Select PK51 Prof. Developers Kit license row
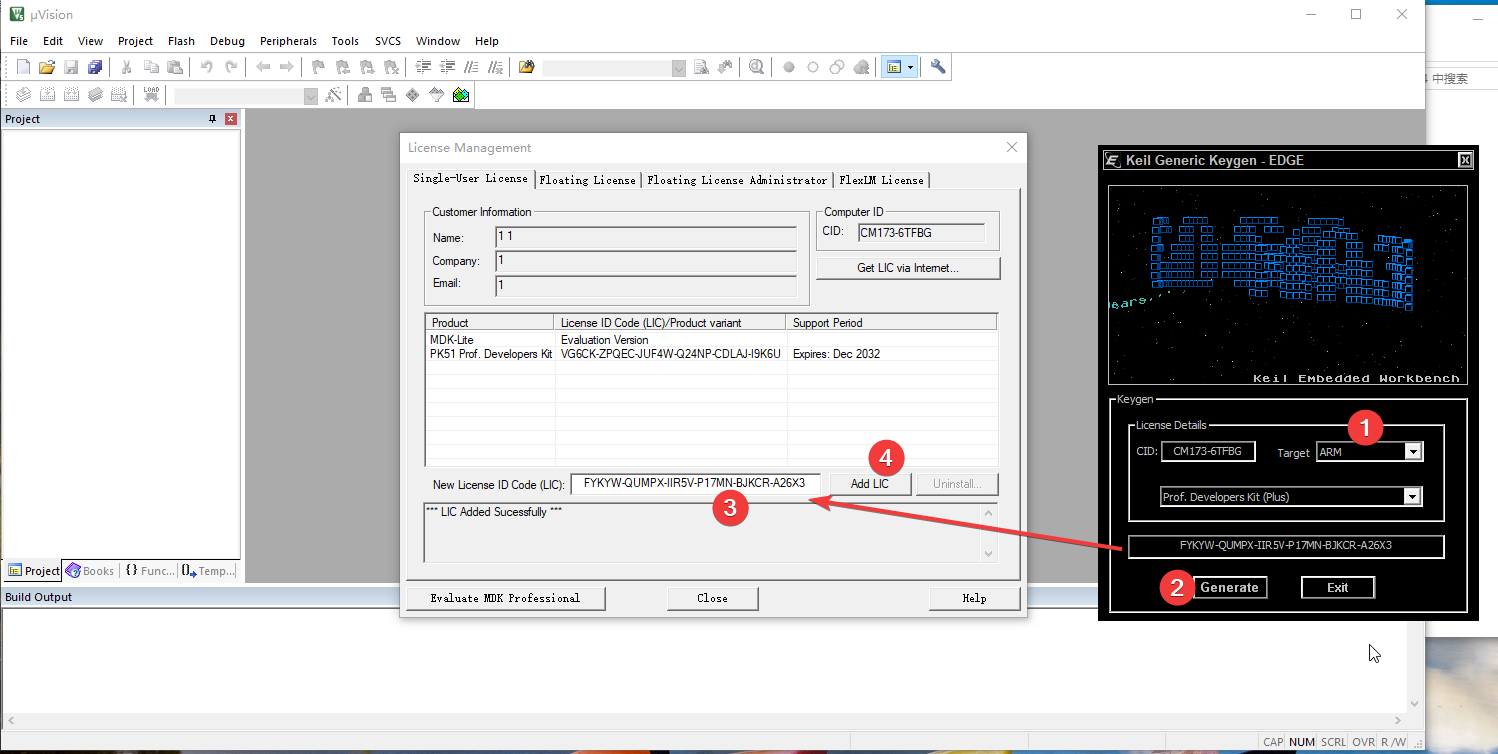The image size is (1498, 754). [x=711, y=354]
